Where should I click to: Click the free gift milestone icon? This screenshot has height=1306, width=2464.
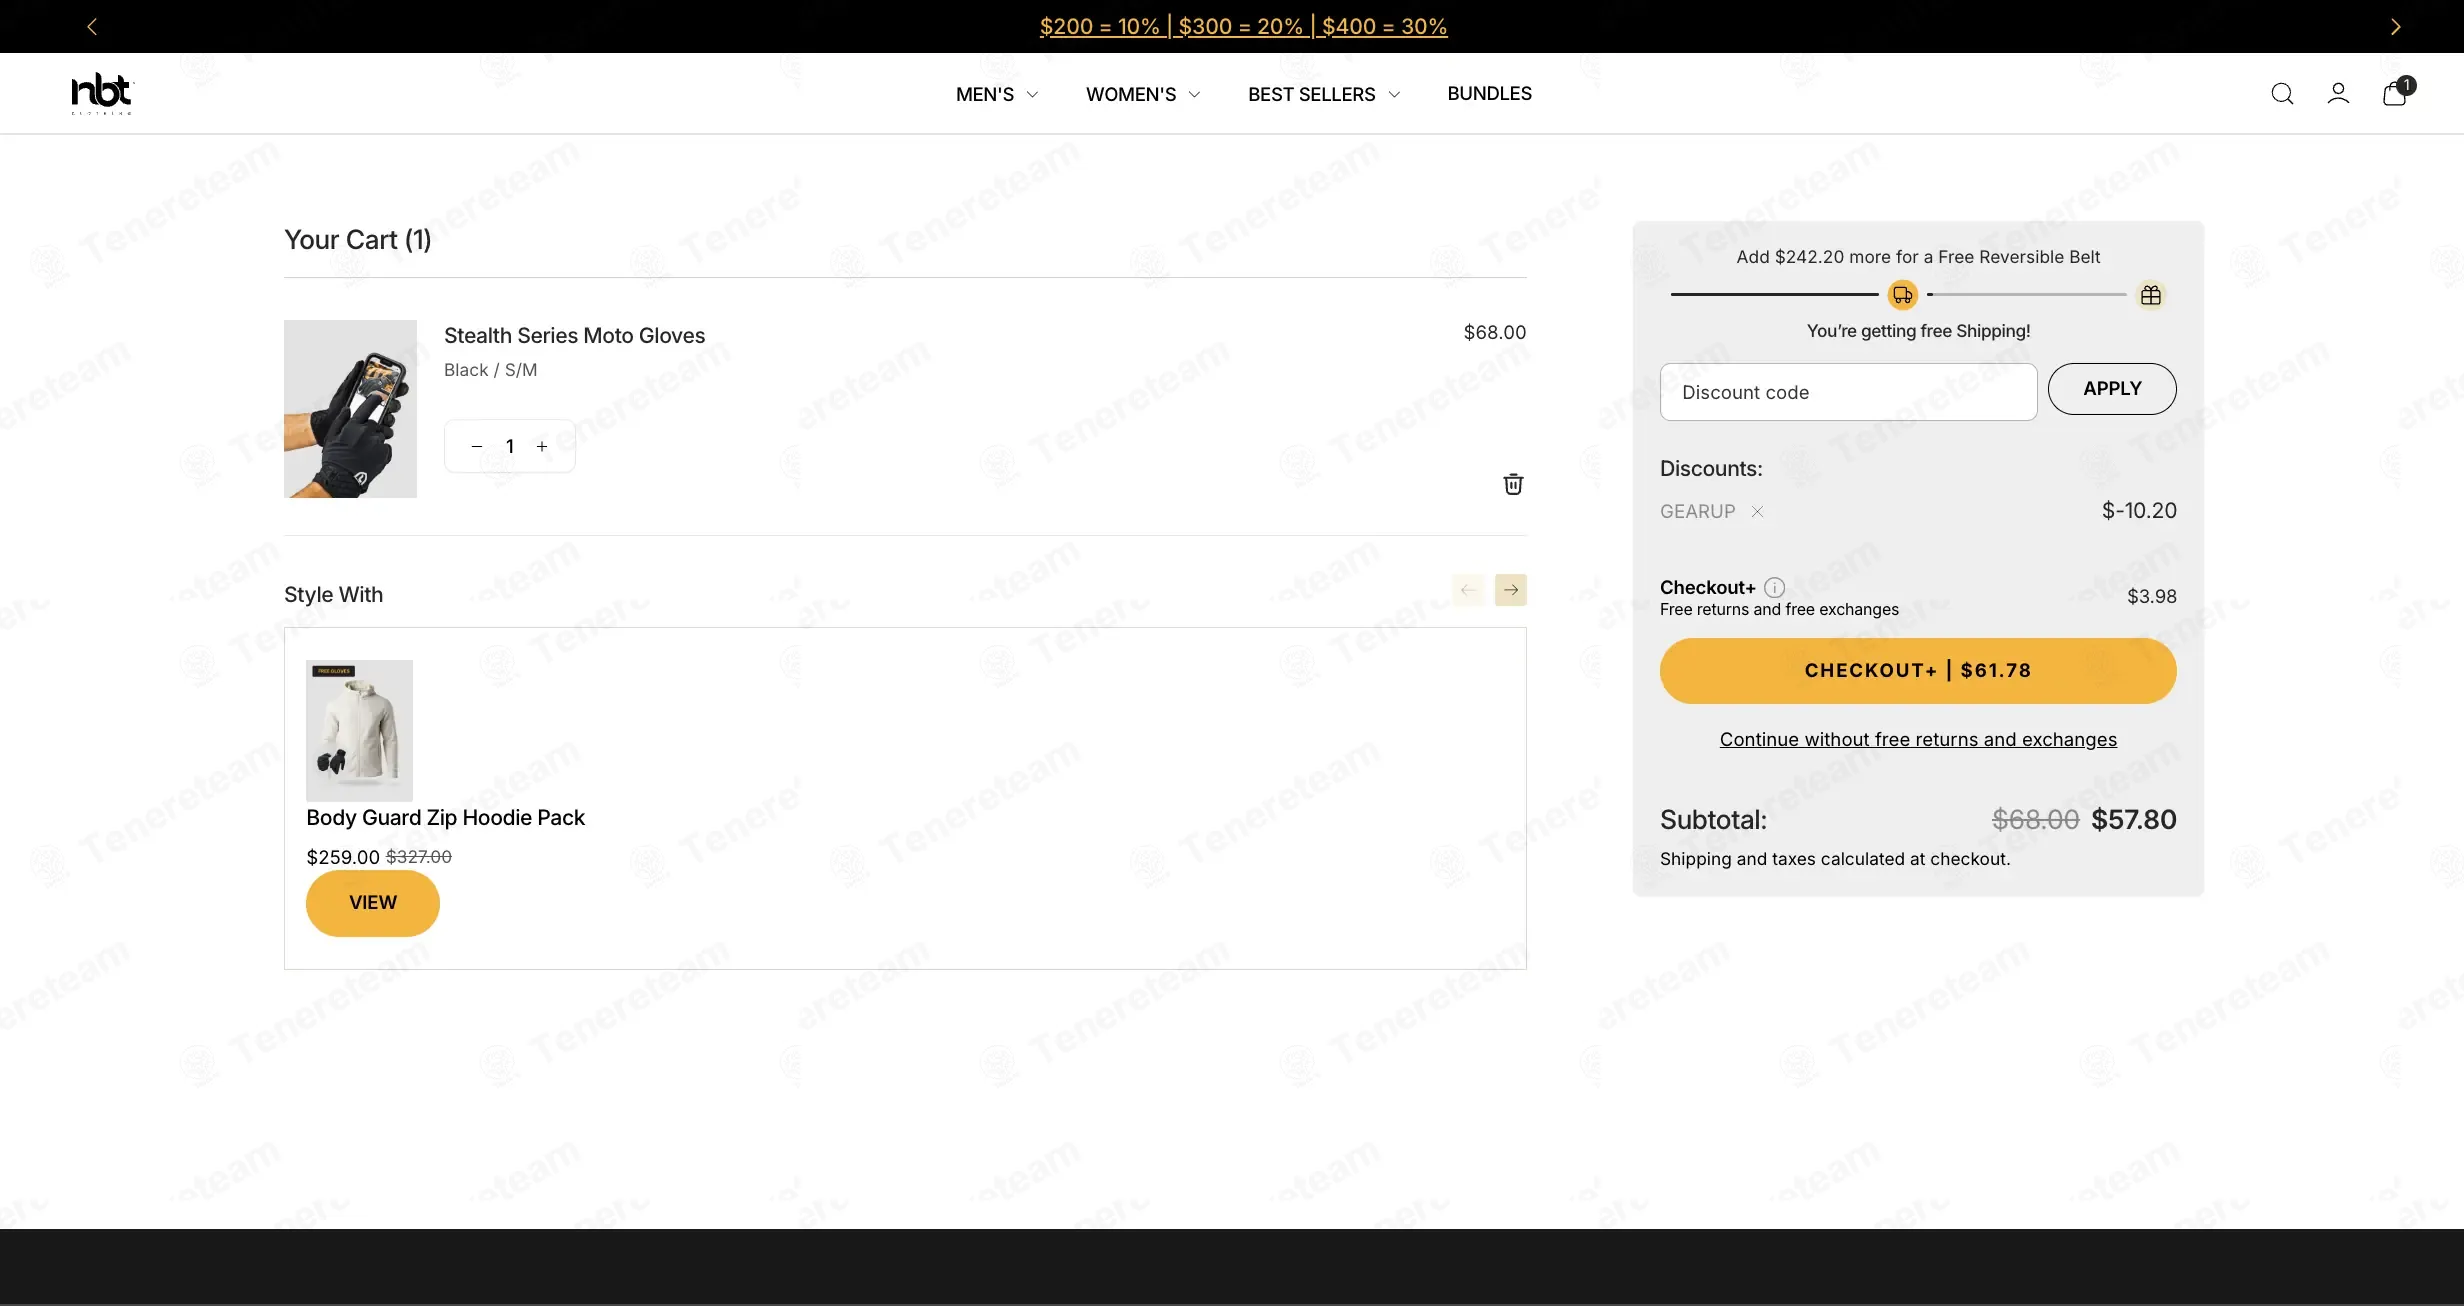click(2151, 295)
